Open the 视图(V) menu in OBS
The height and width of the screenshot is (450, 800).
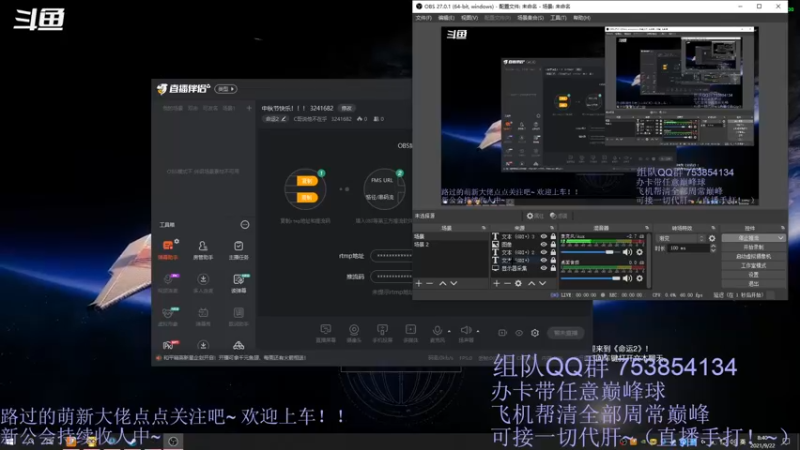click(x=469, y=17)
